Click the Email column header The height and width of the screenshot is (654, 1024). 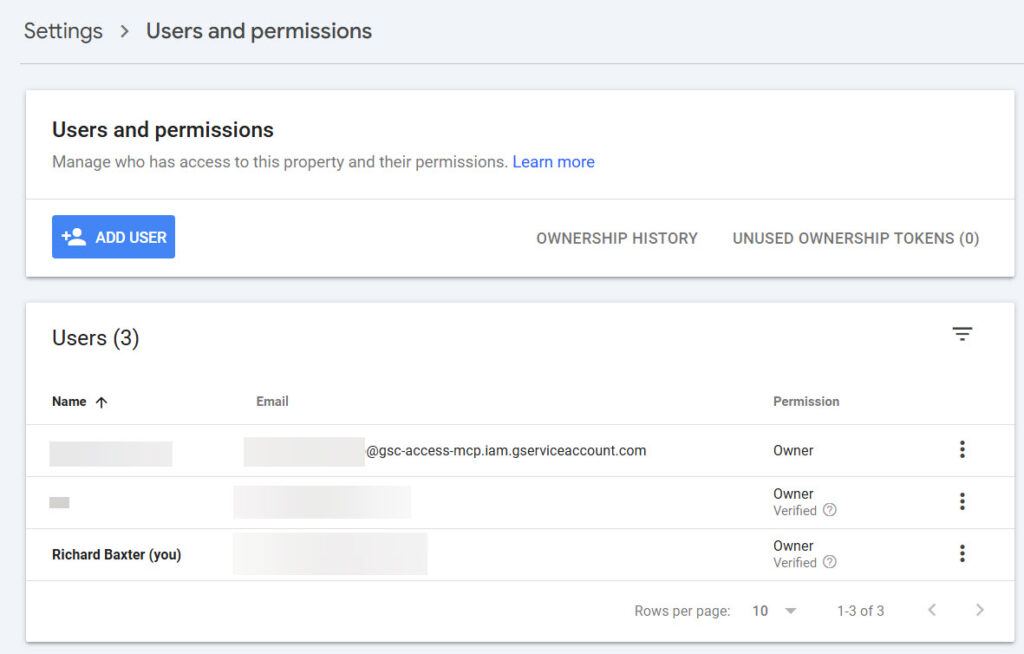coord(272,401)
